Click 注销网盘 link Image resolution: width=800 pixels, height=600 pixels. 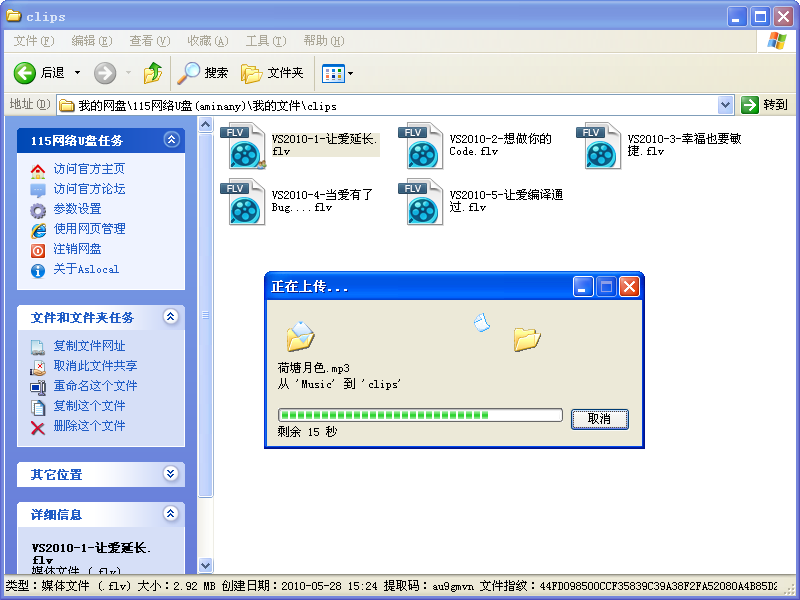click(78, 249)
